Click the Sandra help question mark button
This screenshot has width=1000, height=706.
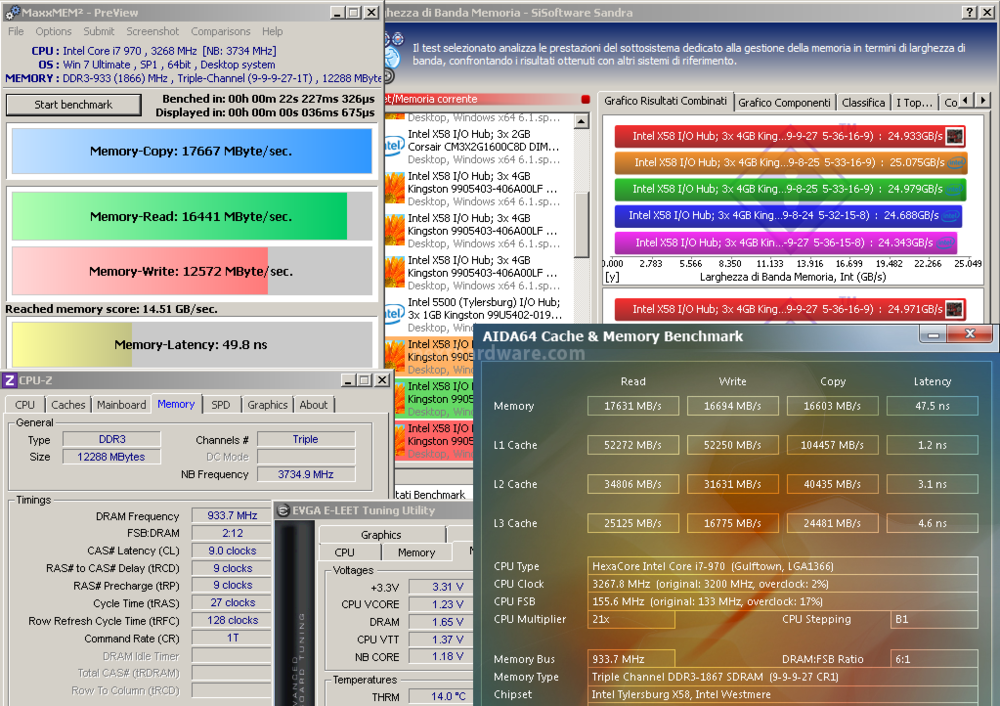coord(969,12)
